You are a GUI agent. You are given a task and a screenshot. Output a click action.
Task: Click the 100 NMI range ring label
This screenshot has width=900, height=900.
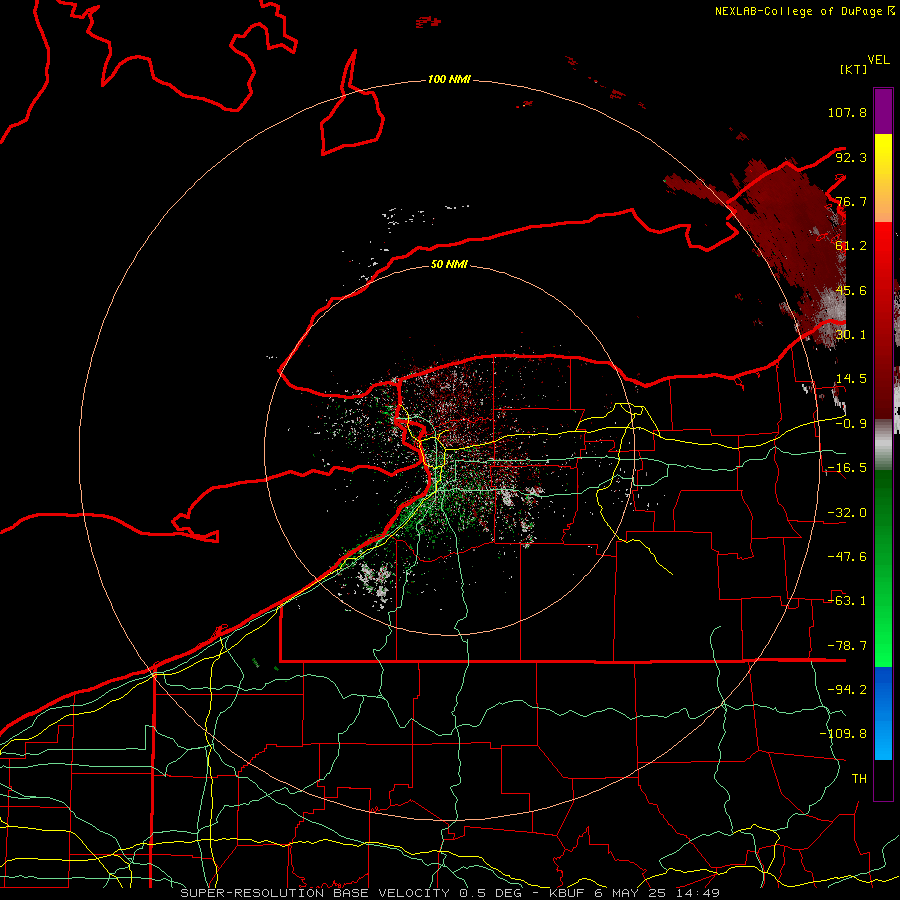coord(449,79)
